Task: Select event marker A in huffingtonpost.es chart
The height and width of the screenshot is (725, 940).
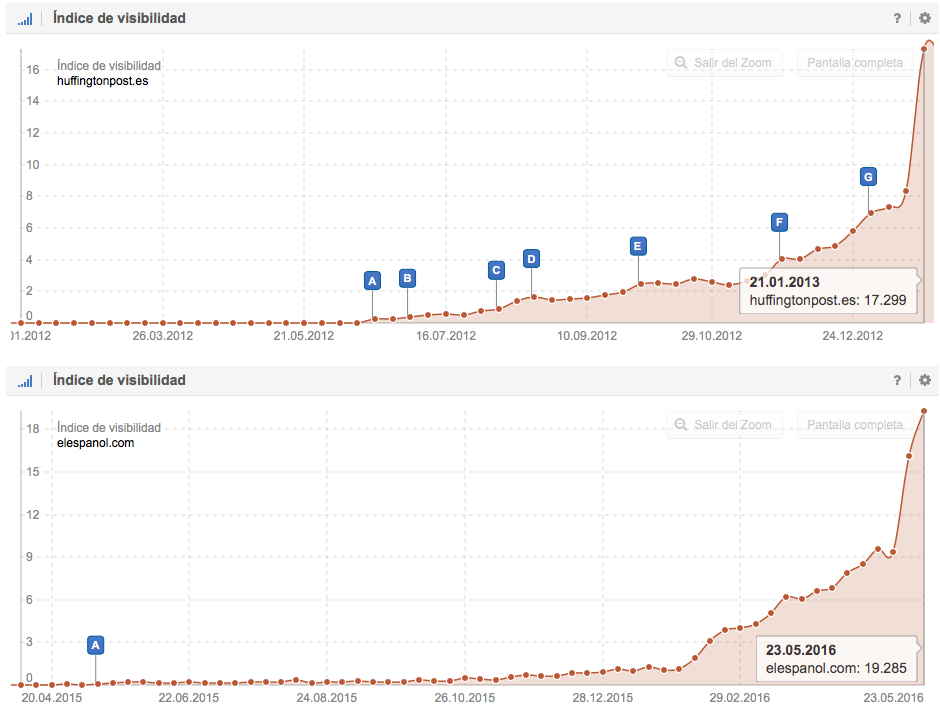Action: tap(372, 281)
